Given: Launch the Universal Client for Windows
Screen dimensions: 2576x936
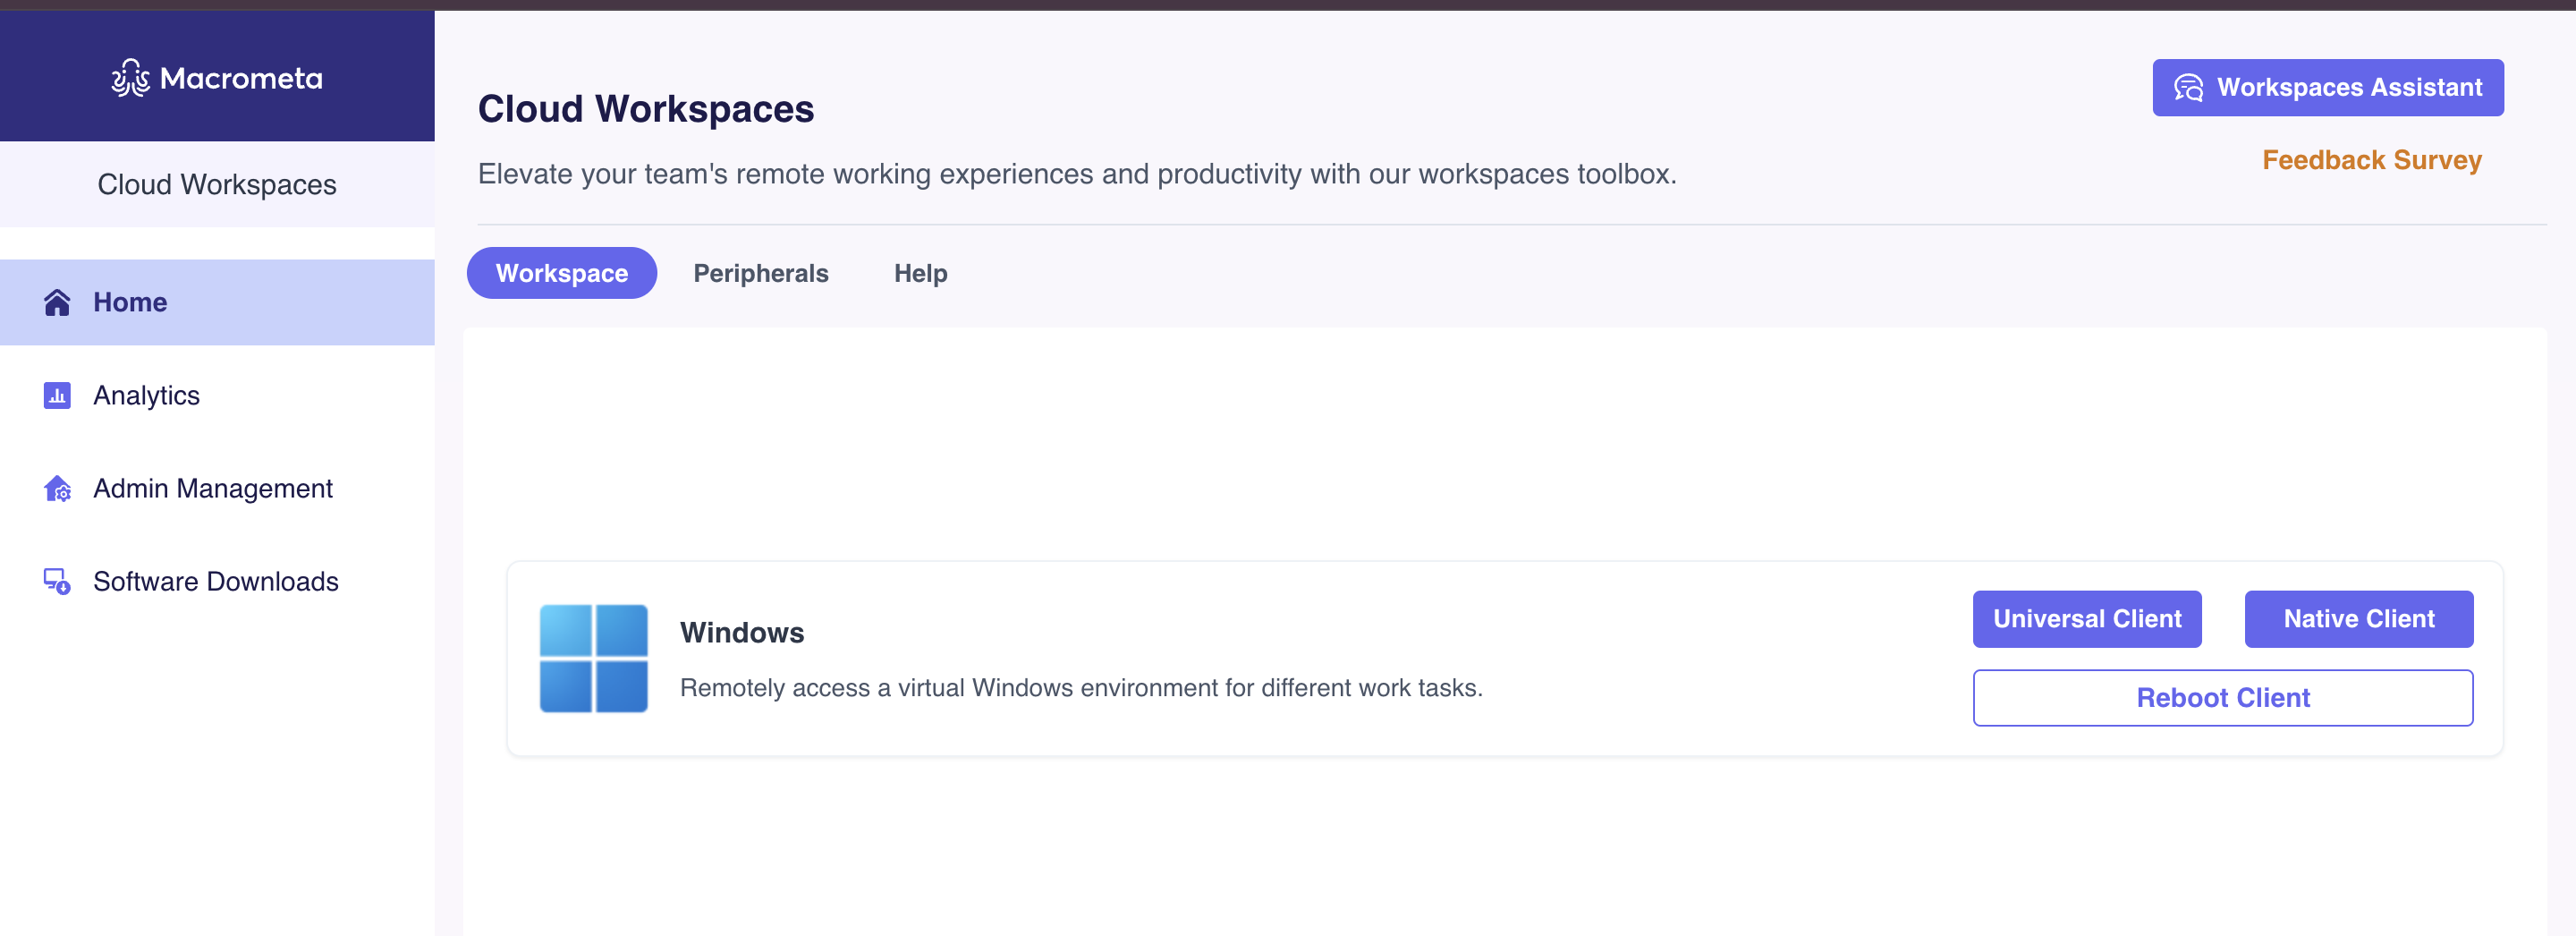Looking at the screenshot, I should 2086,618.
